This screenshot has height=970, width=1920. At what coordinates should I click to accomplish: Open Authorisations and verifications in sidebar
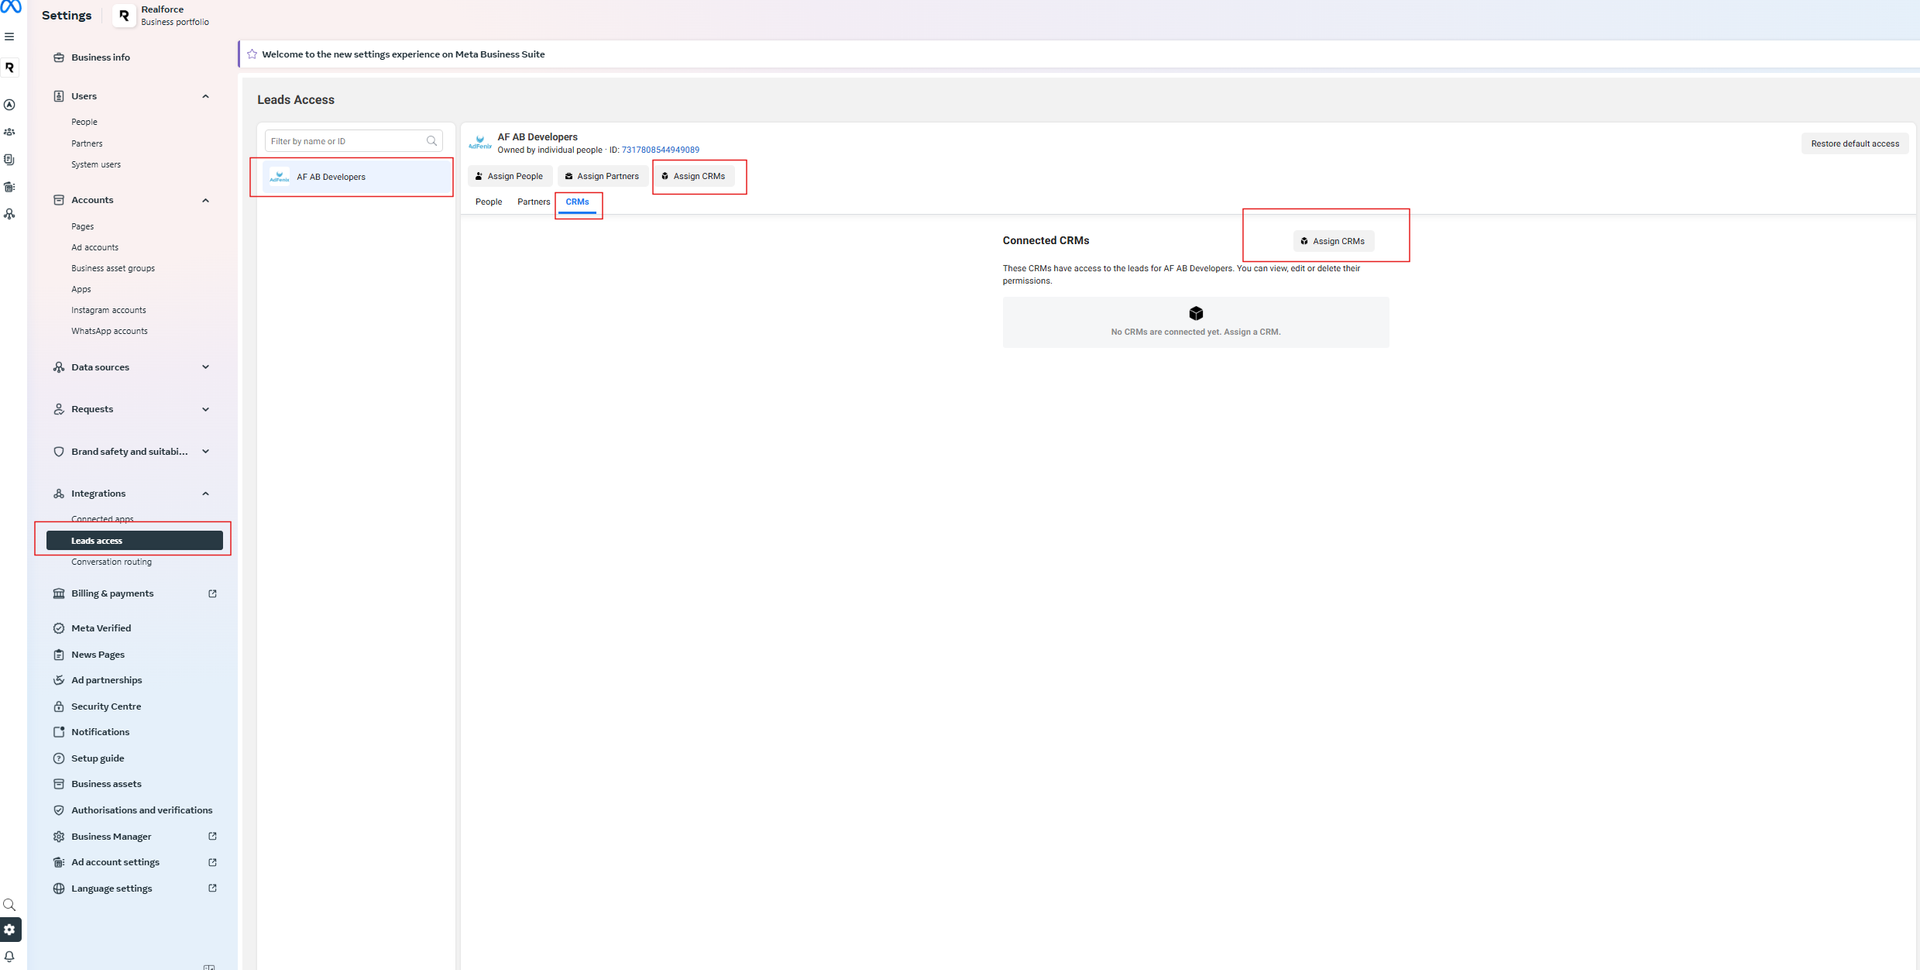[x=142, y=811]
